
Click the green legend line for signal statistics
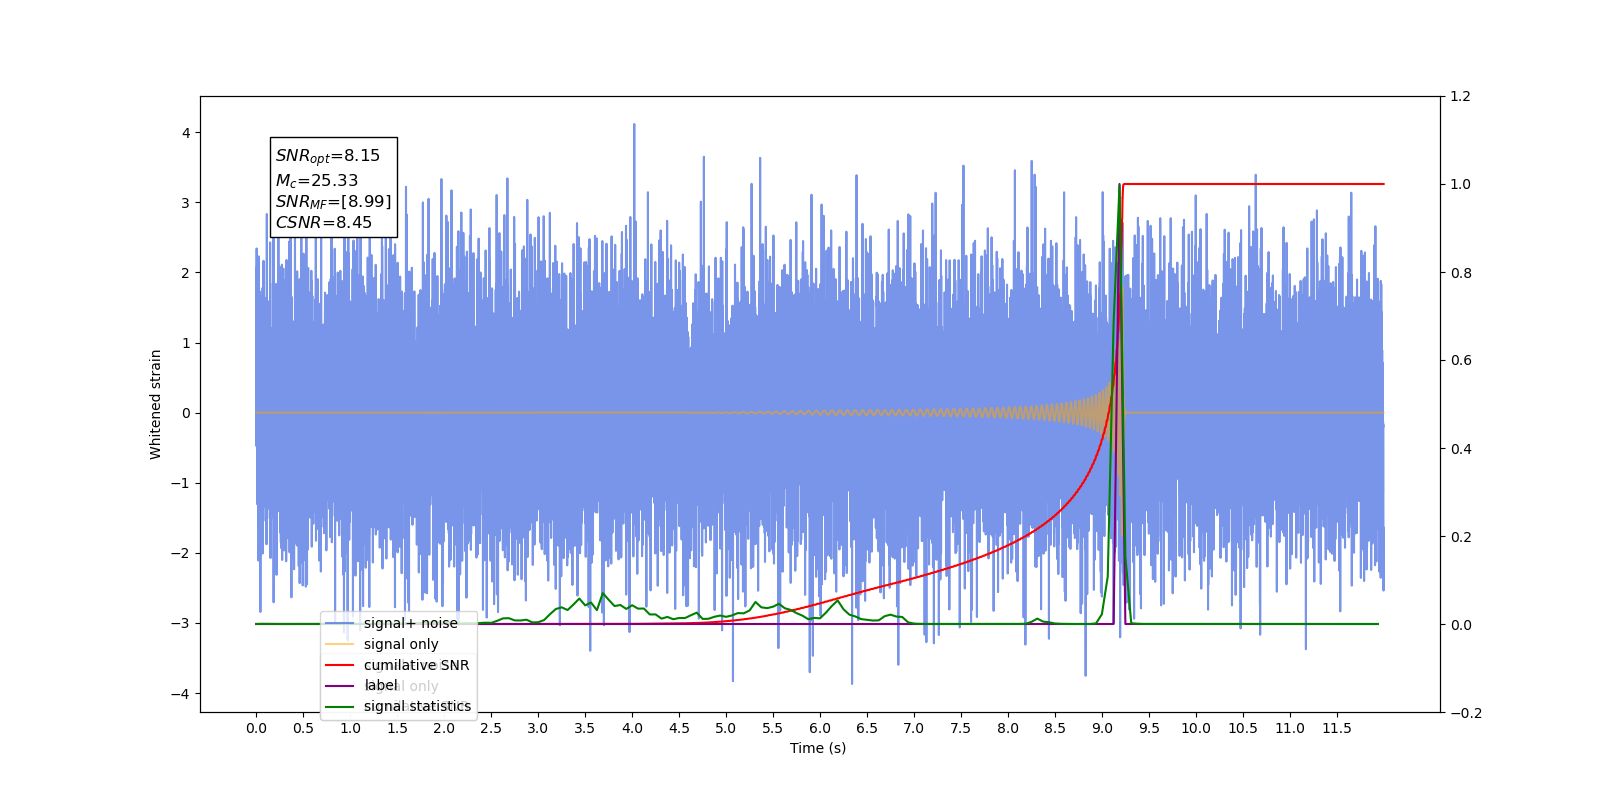[340, 707]
